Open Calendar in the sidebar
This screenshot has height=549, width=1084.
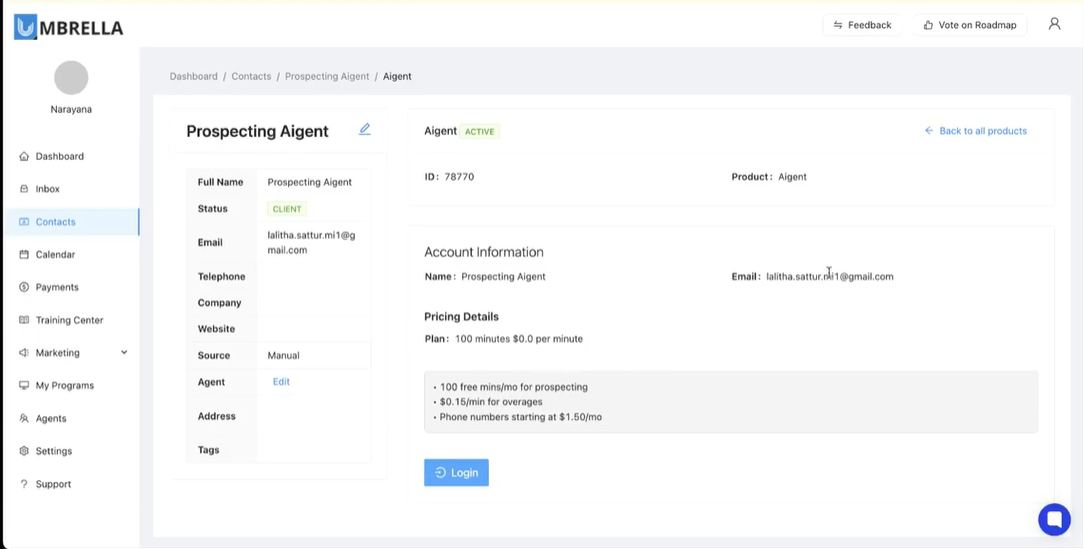[55, 254]
